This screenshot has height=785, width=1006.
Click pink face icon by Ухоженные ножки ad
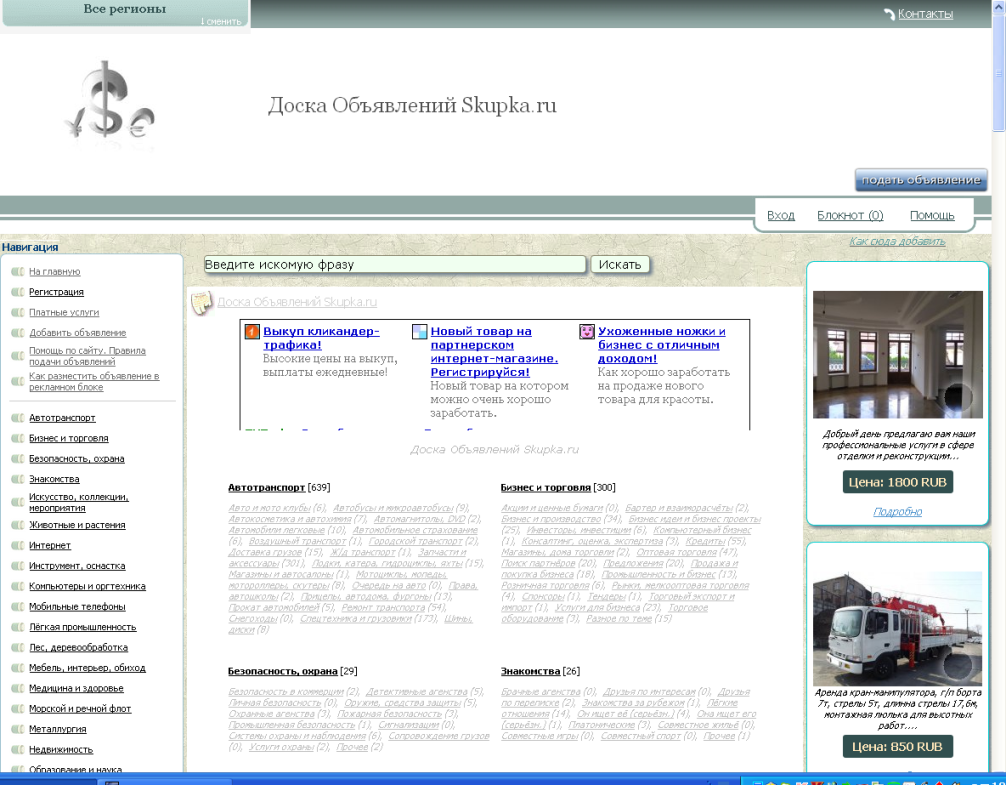587,332
